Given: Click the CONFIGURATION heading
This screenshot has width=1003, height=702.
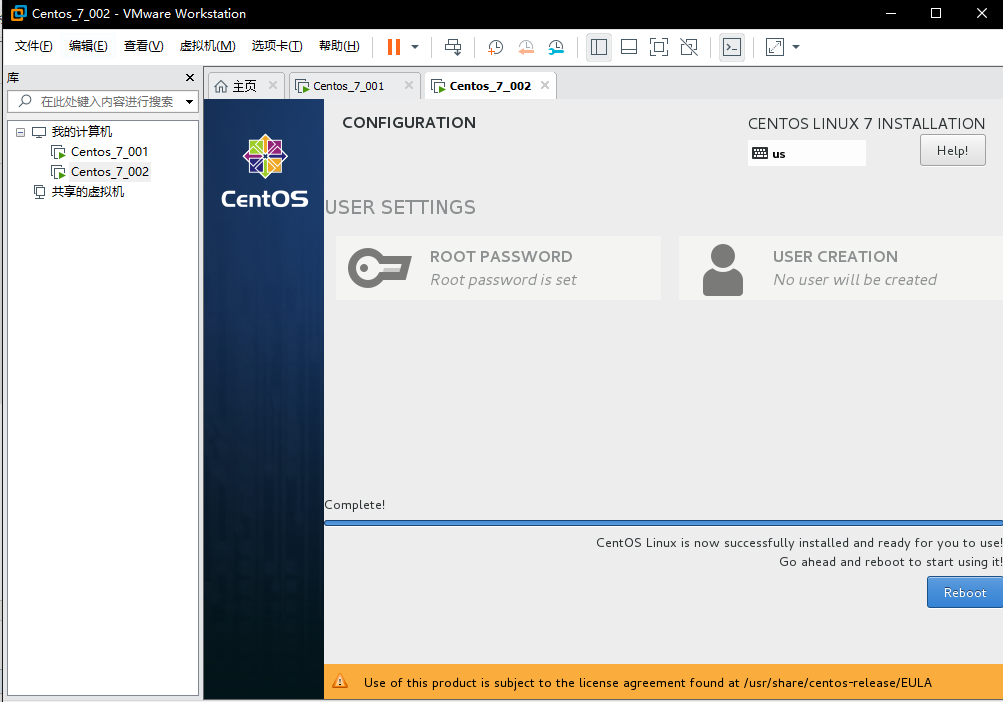Looking at the screenshot, I should pyautogui.click(x=409, y=123).
